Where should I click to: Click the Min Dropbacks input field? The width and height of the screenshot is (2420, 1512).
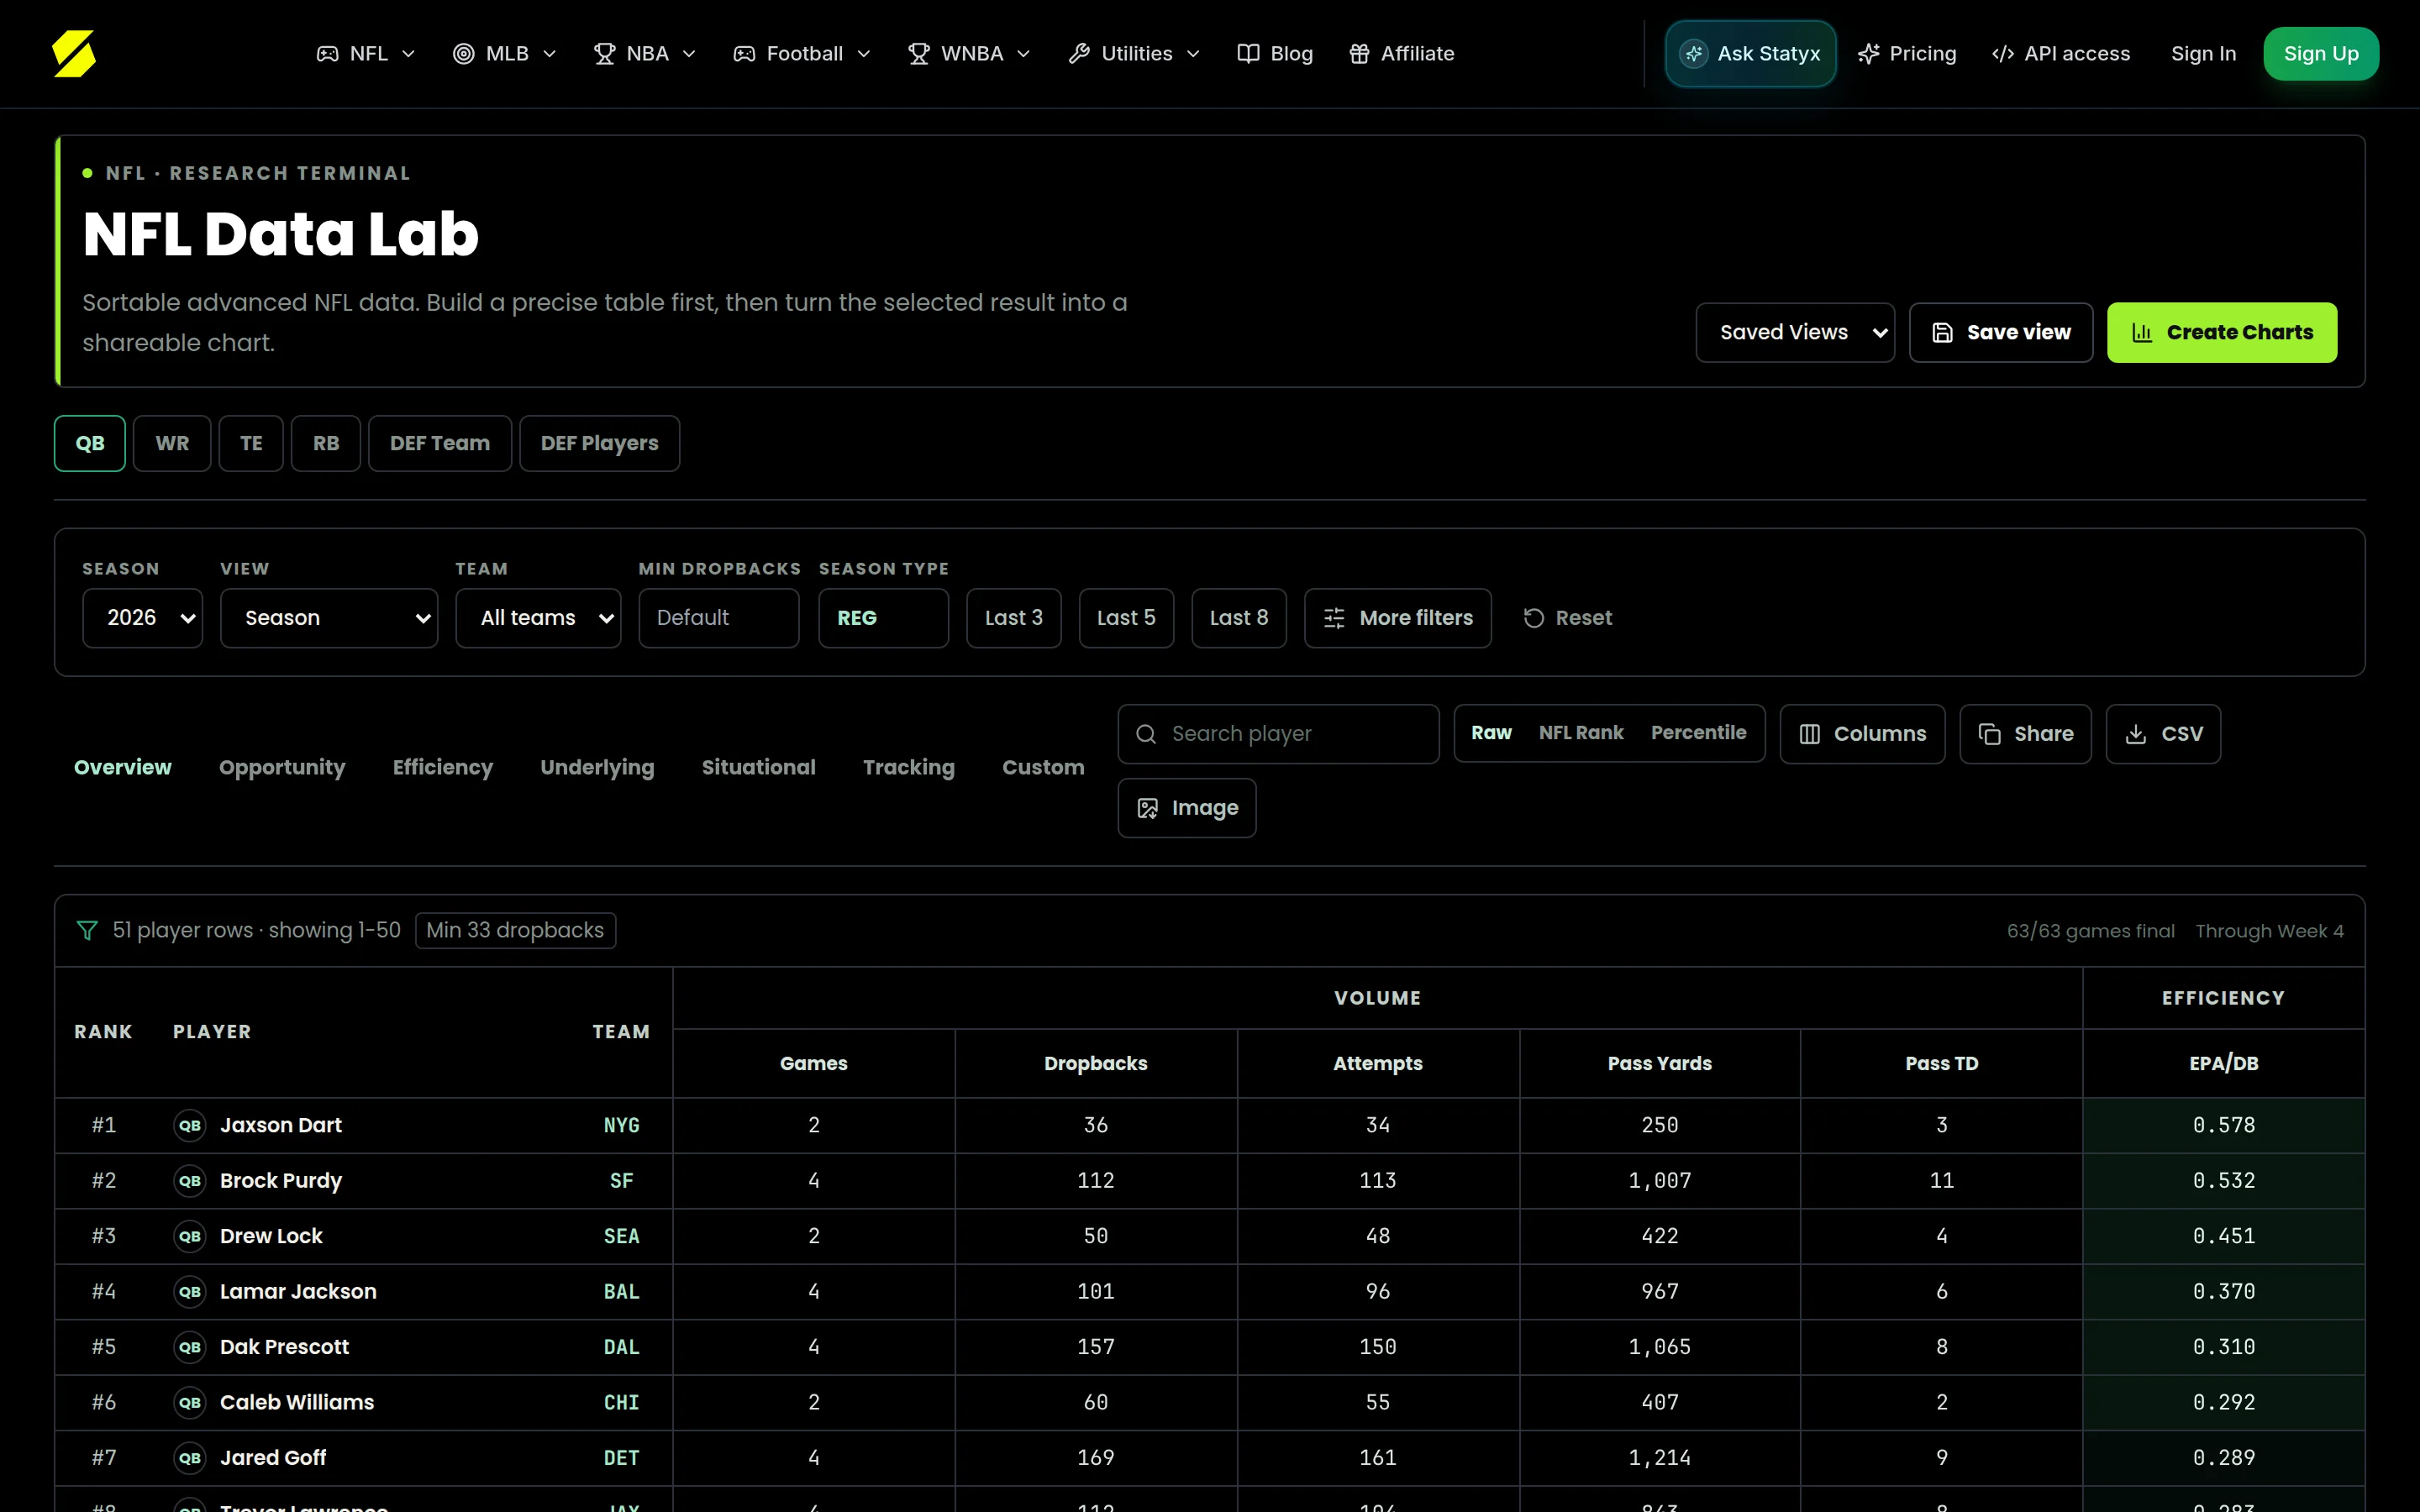tap(719, 618)
